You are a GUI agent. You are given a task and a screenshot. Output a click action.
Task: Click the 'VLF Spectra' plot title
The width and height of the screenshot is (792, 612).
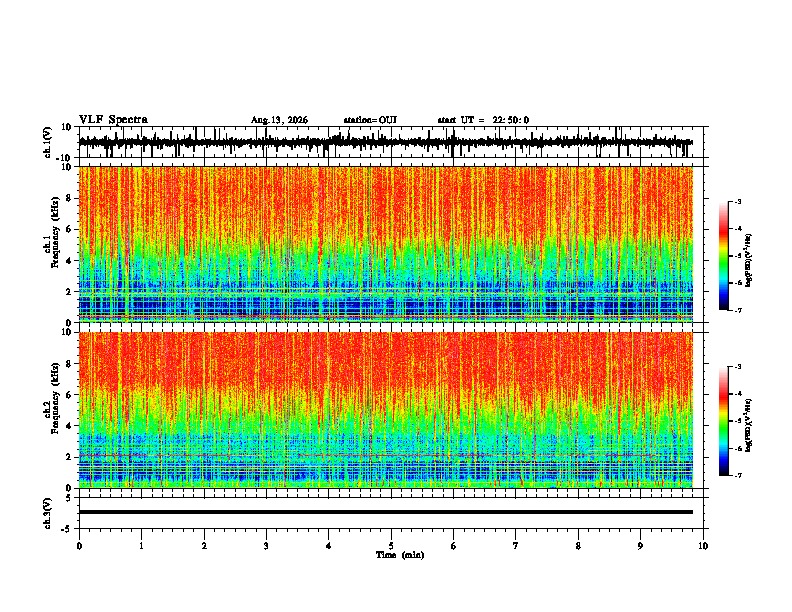coord(113,120)
